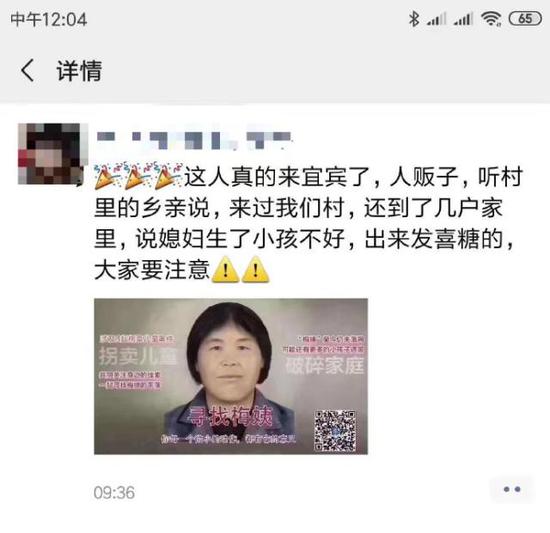The image size is (550, 533).
Task: Tap the second cellular signal strength icon
Action: point(463,19)
